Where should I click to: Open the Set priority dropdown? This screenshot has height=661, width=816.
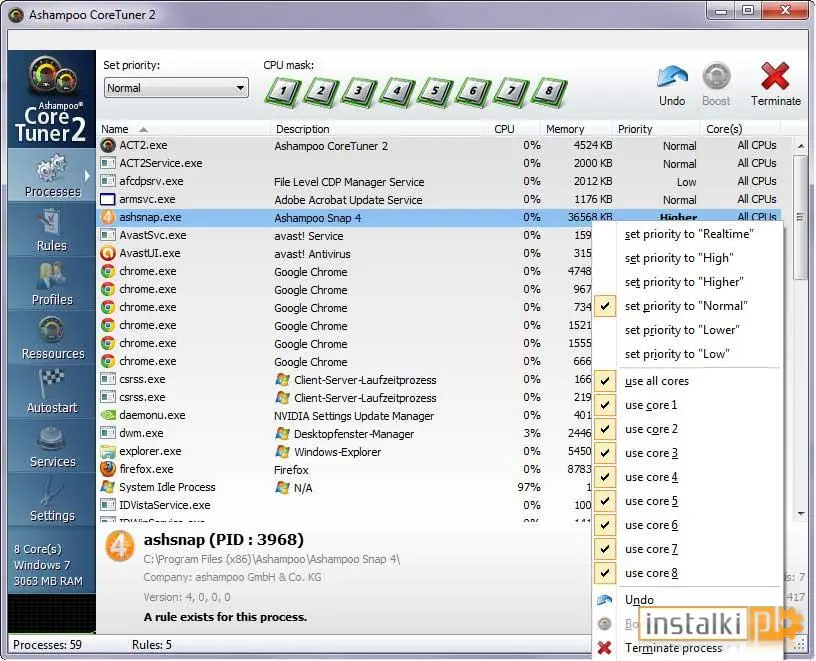[x=176, y=88]
